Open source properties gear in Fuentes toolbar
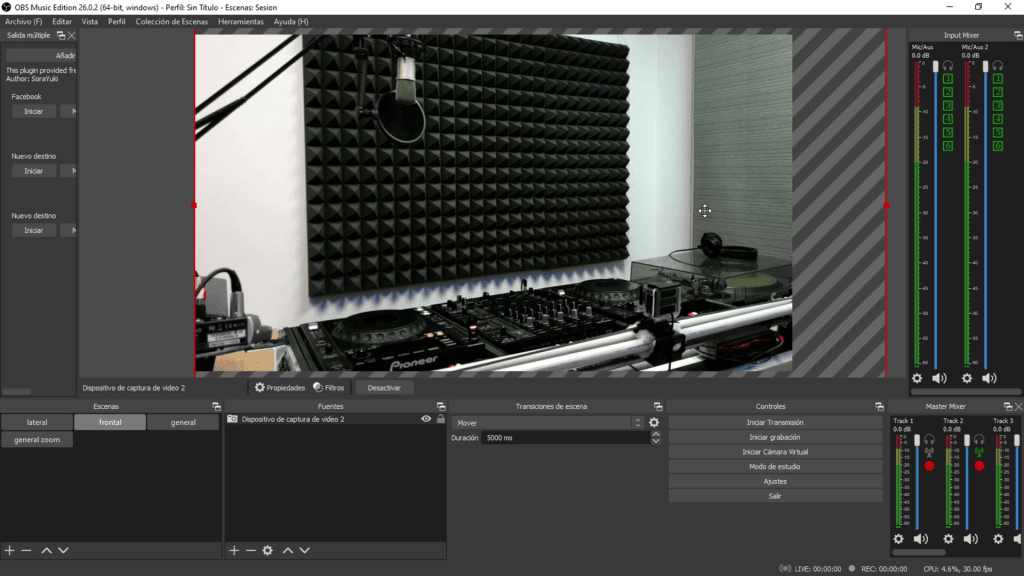This screenshot has height=576, width=1024. (267, 550)
